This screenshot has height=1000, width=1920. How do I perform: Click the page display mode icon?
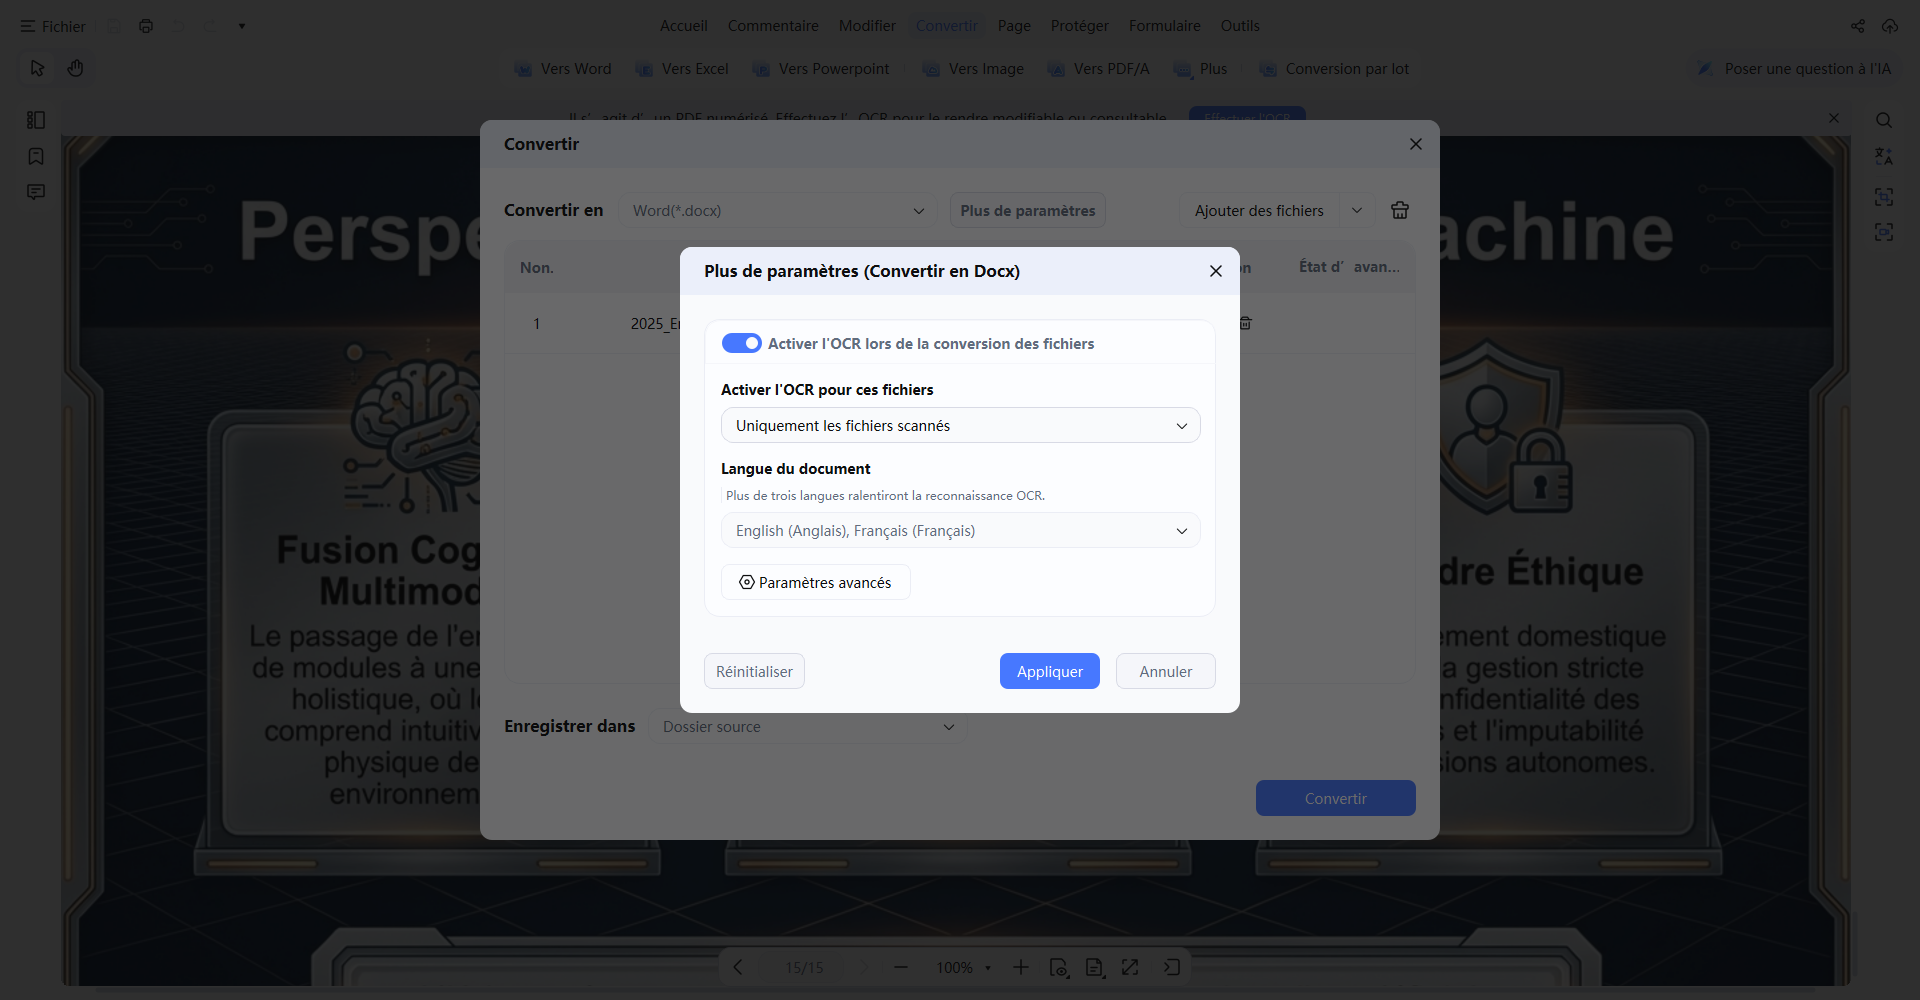1094,967
